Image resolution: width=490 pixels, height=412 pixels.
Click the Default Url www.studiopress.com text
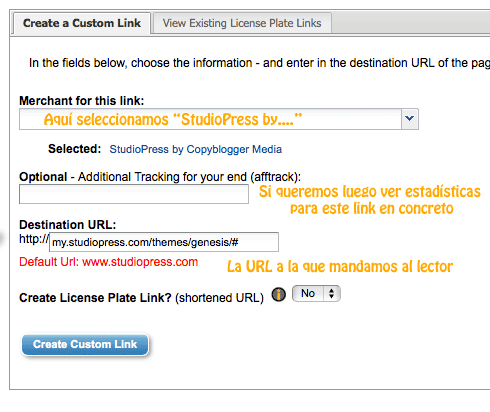coord(109,262)
